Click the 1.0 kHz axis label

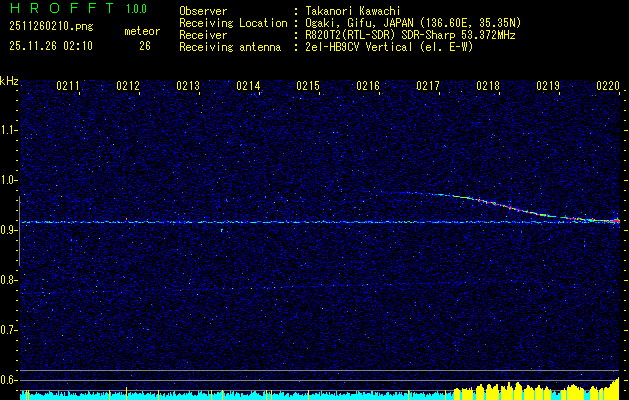point(9,180)
